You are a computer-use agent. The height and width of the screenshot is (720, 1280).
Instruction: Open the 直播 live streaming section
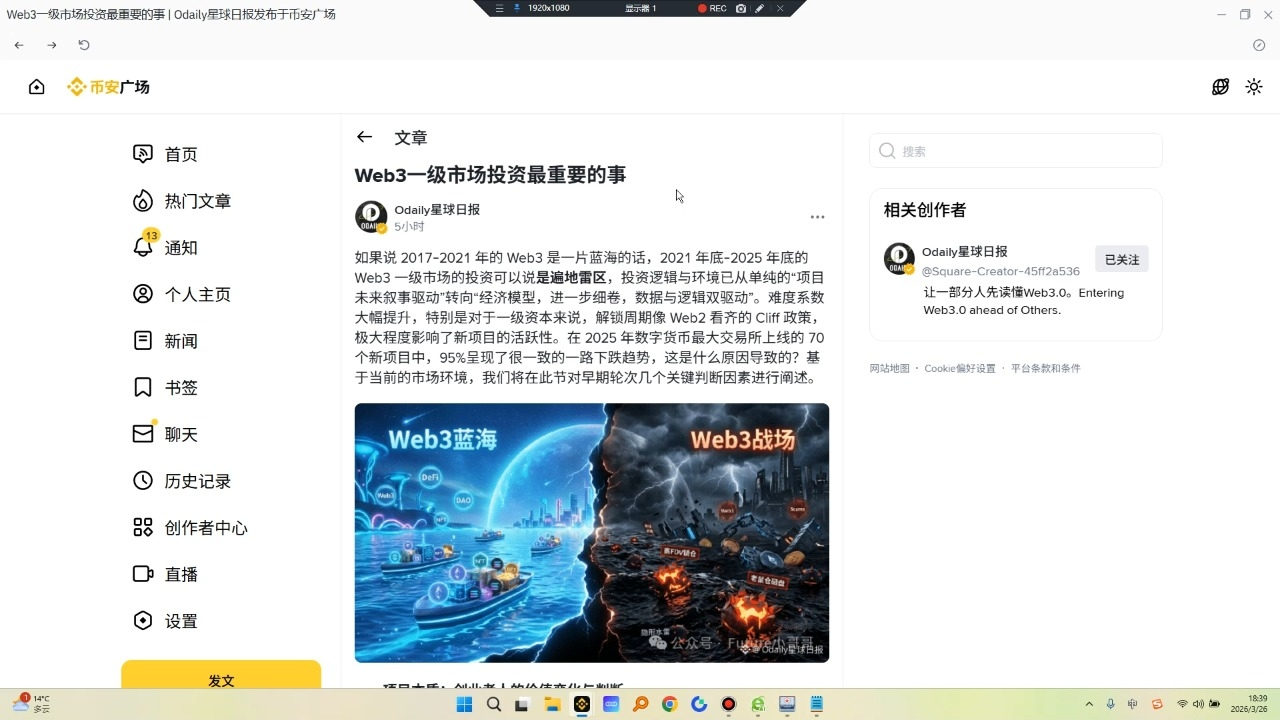coord(181,573)
